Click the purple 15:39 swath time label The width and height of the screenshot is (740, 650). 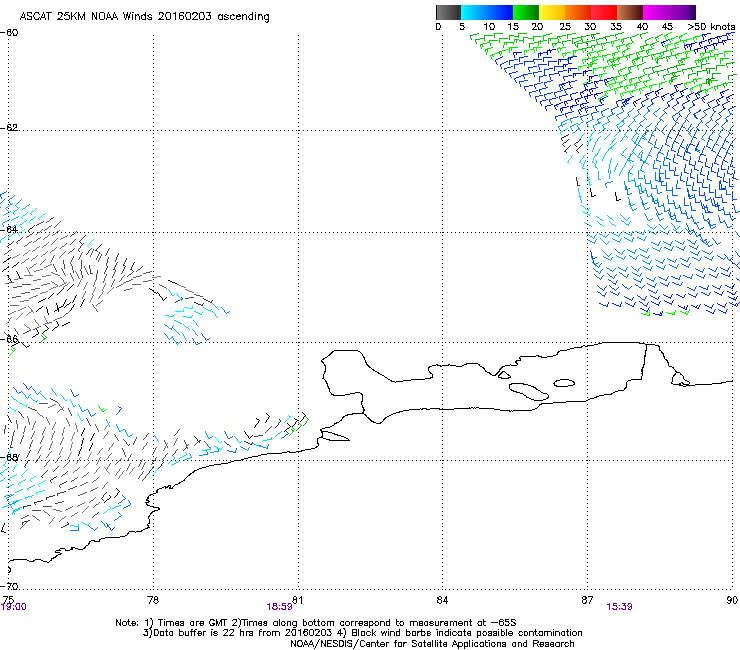[x=619, y=607]
